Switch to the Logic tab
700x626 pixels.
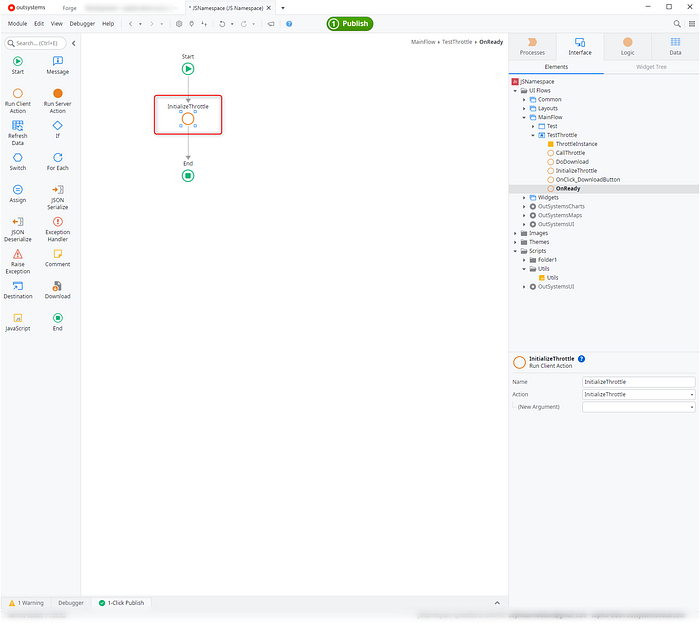[x=627, y=46]
